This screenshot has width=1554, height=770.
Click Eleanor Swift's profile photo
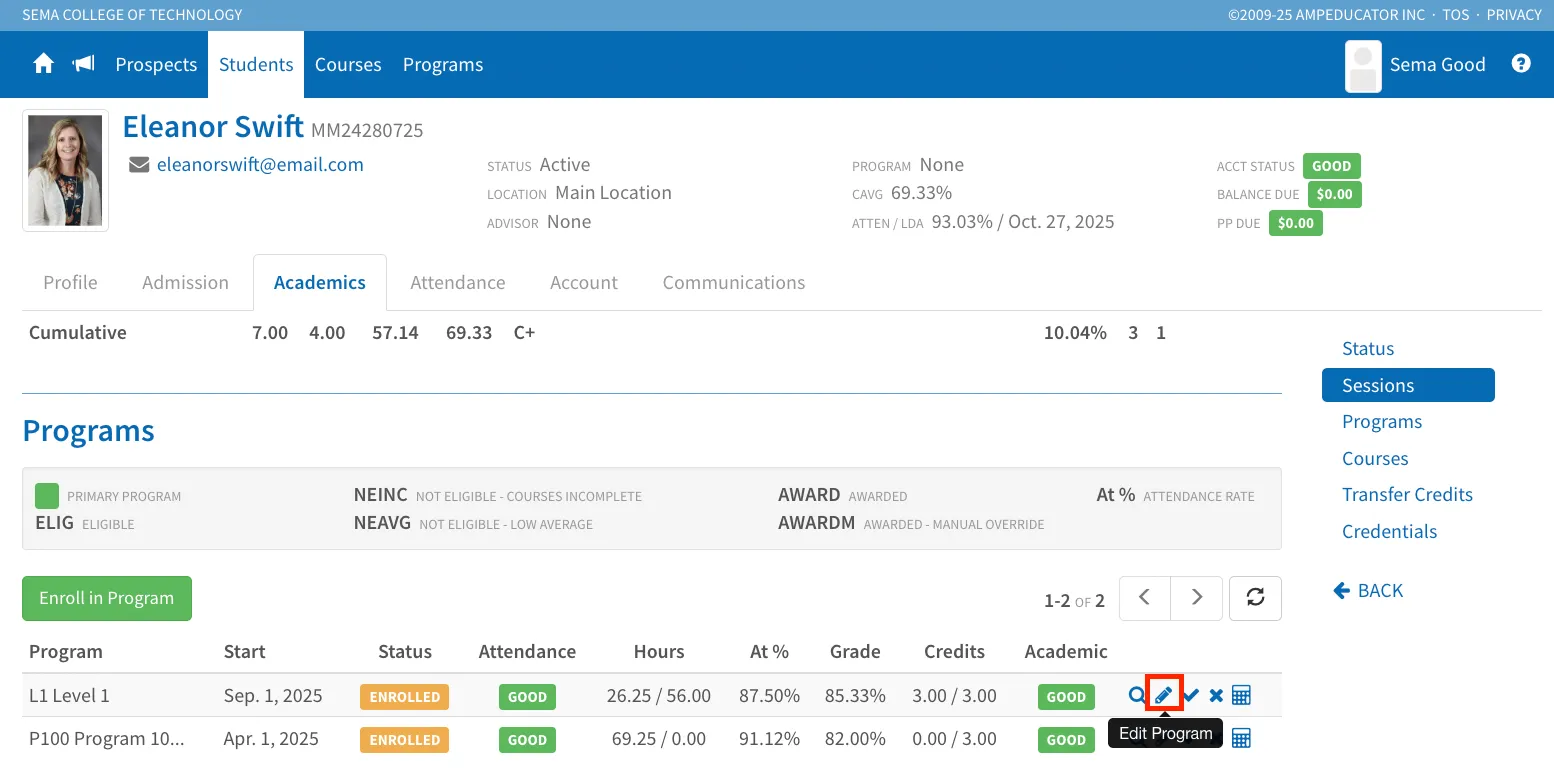coord(65,170)
